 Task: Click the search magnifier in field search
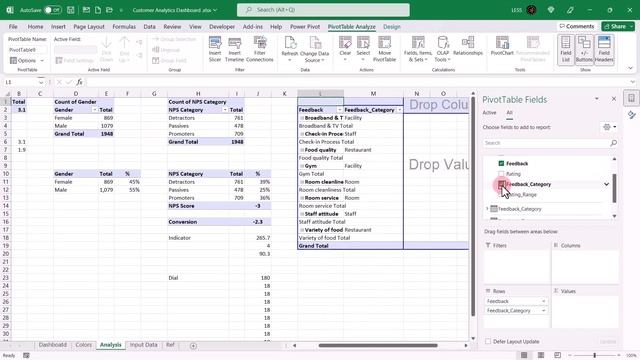click(x=613, y=143)
